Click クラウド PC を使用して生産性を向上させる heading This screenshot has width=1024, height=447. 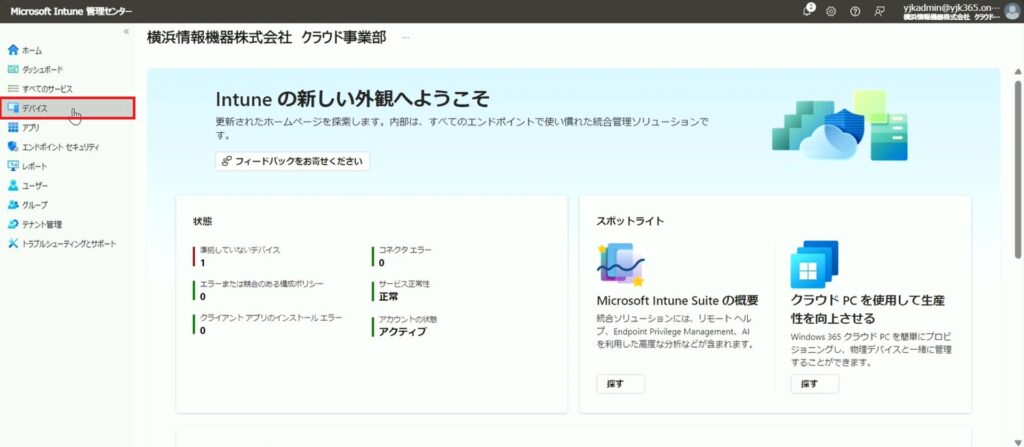point(868,309)
